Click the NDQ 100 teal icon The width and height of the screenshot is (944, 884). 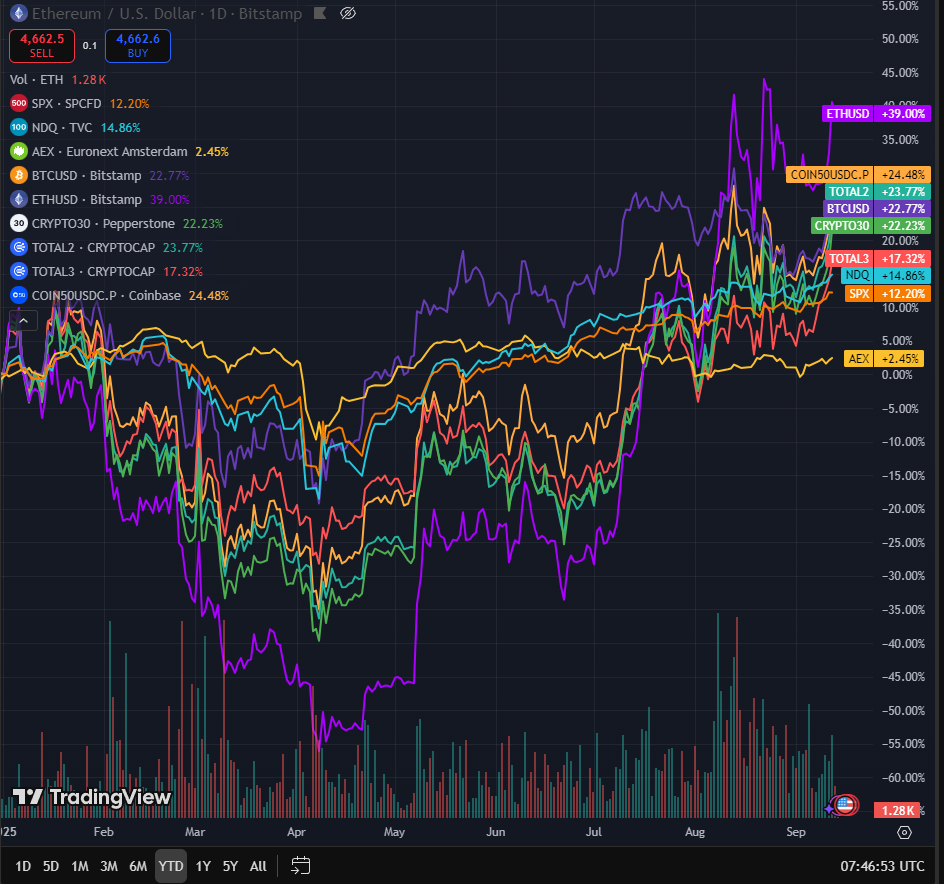[x=19, y=127]
